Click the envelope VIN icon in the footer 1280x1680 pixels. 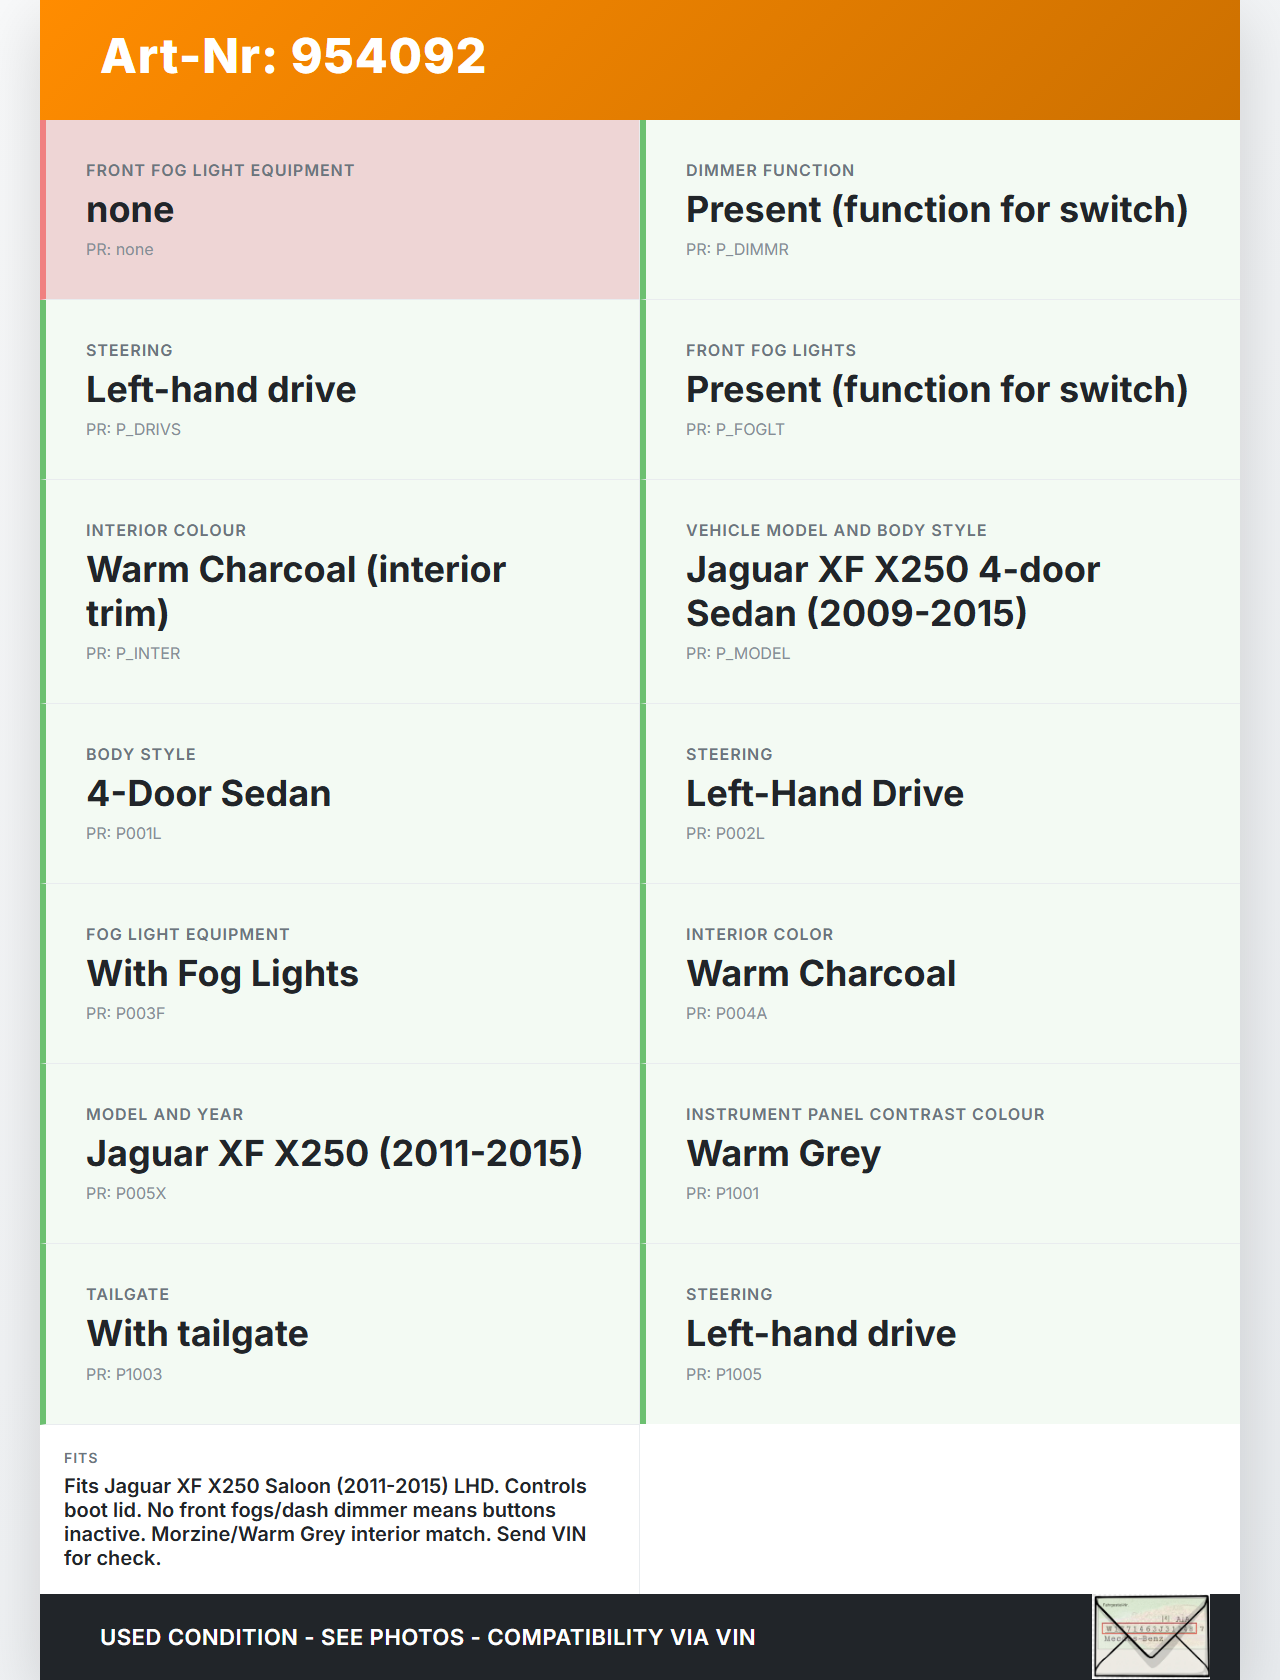1151,1636
